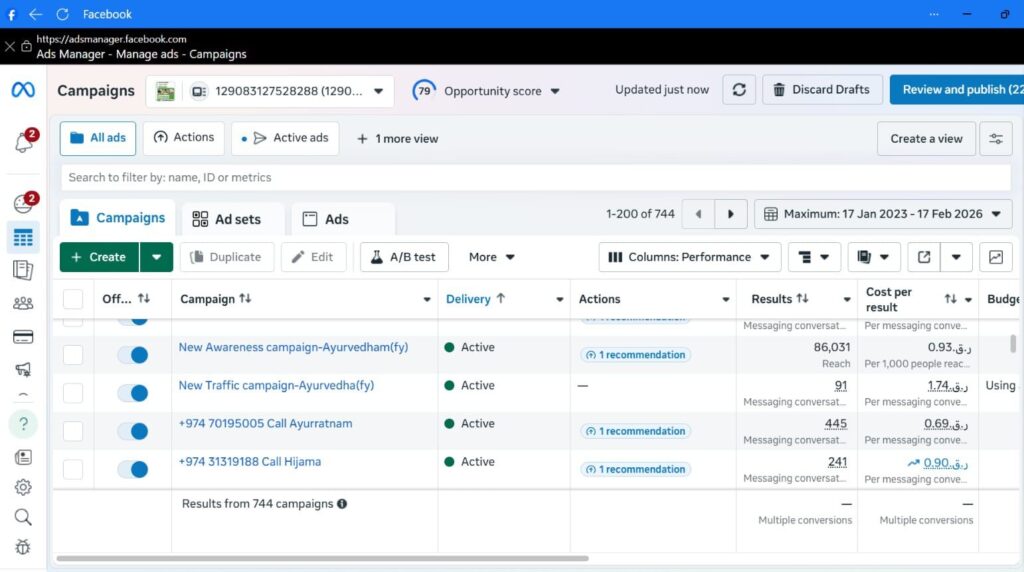Open the Columns: Performance dropdown

click(690, 257)
